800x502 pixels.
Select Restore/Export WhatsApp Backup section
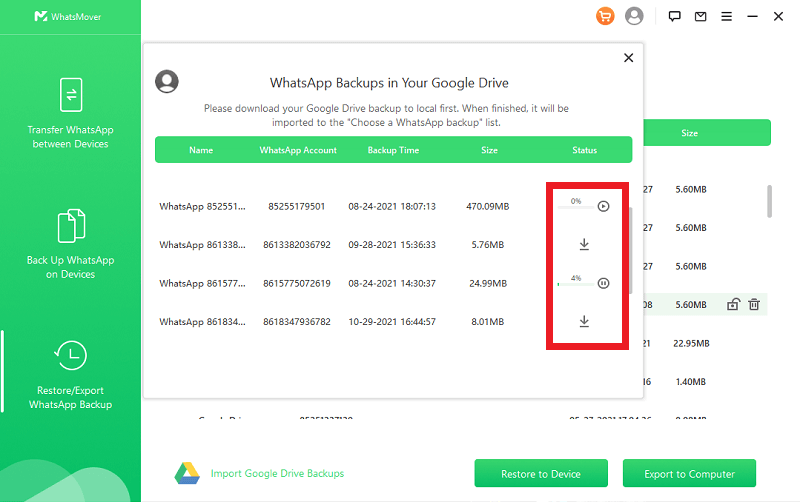point(70,374)
